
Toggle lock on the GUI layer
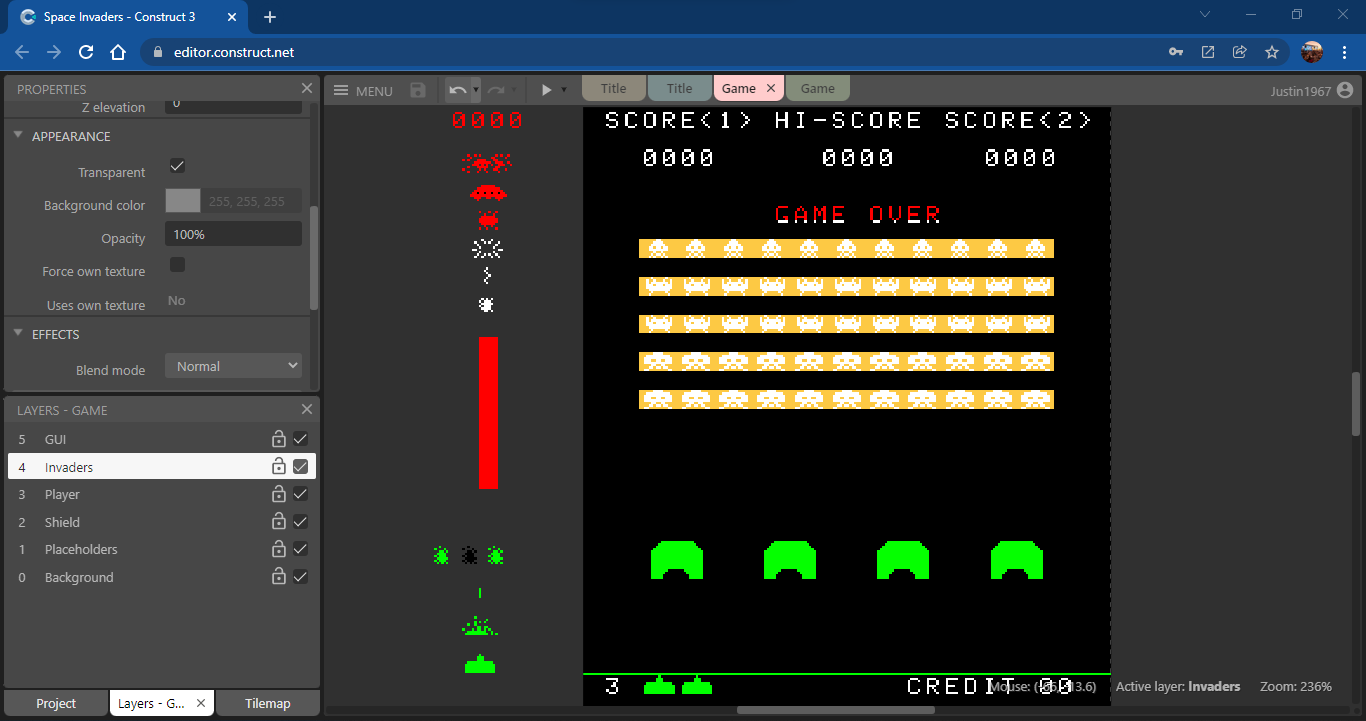coord(279,439)
